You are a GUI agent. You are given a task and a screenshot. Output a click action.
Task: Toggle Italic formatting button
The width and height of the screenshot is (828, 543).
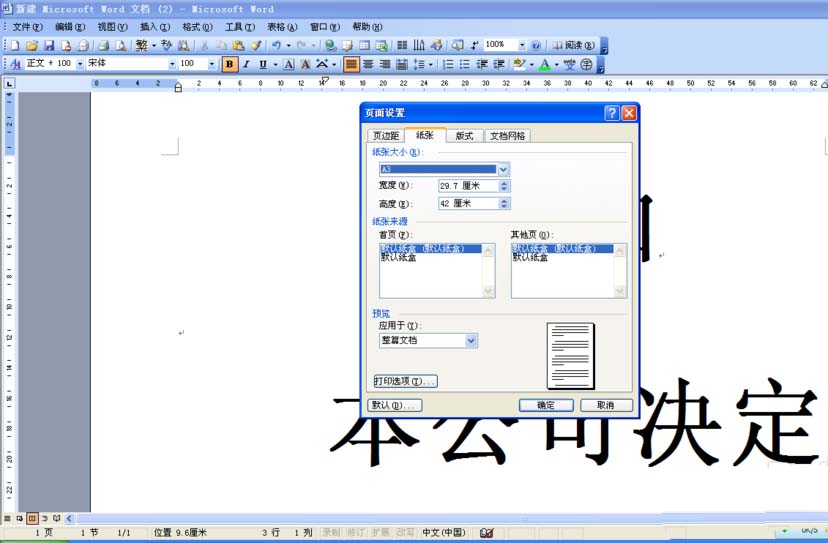(246, 64)
